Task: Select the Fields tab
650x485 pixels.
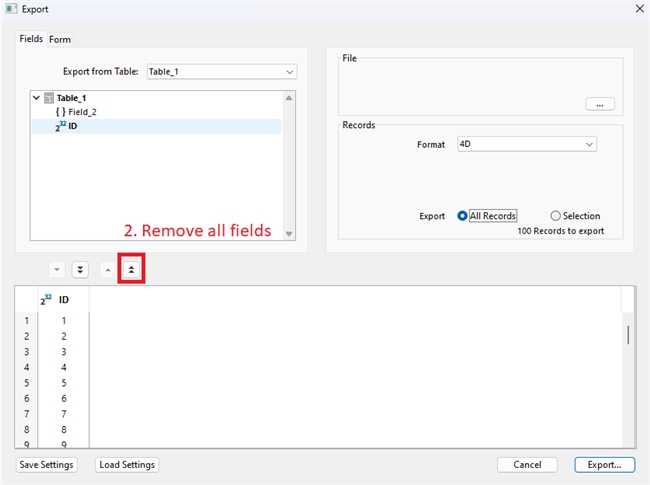Action: [31, 39]
